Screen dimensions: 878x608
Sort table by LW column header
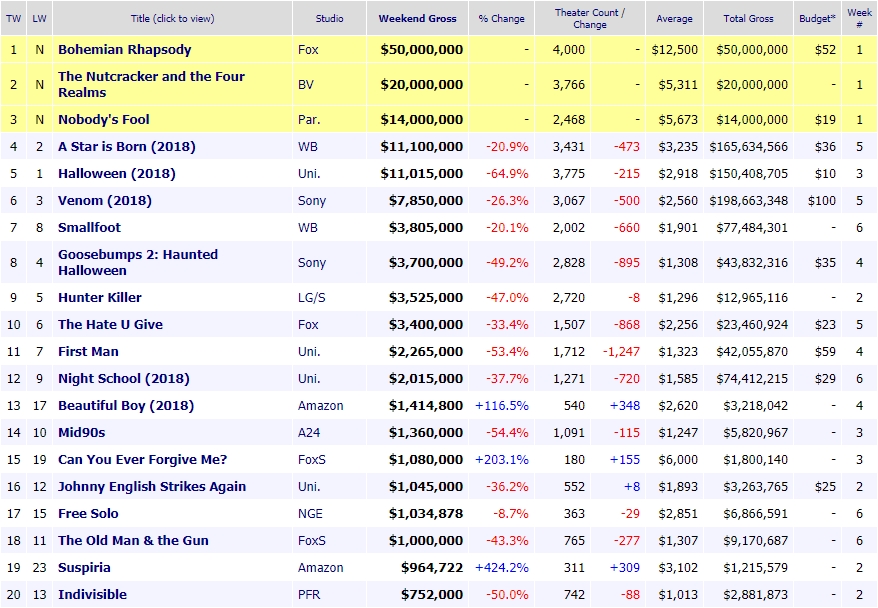(39, 18)
